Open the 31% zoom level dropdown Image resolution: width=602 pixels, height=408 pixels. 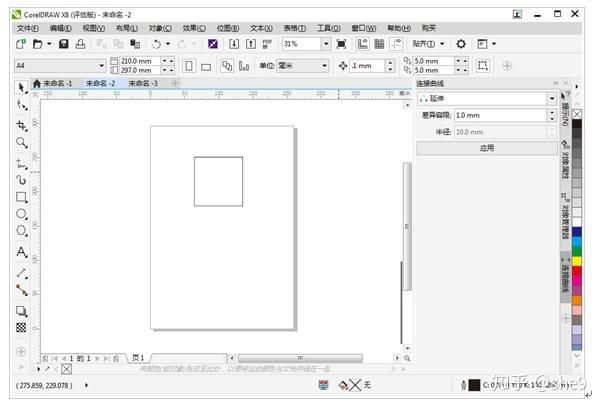coord(326,44)
